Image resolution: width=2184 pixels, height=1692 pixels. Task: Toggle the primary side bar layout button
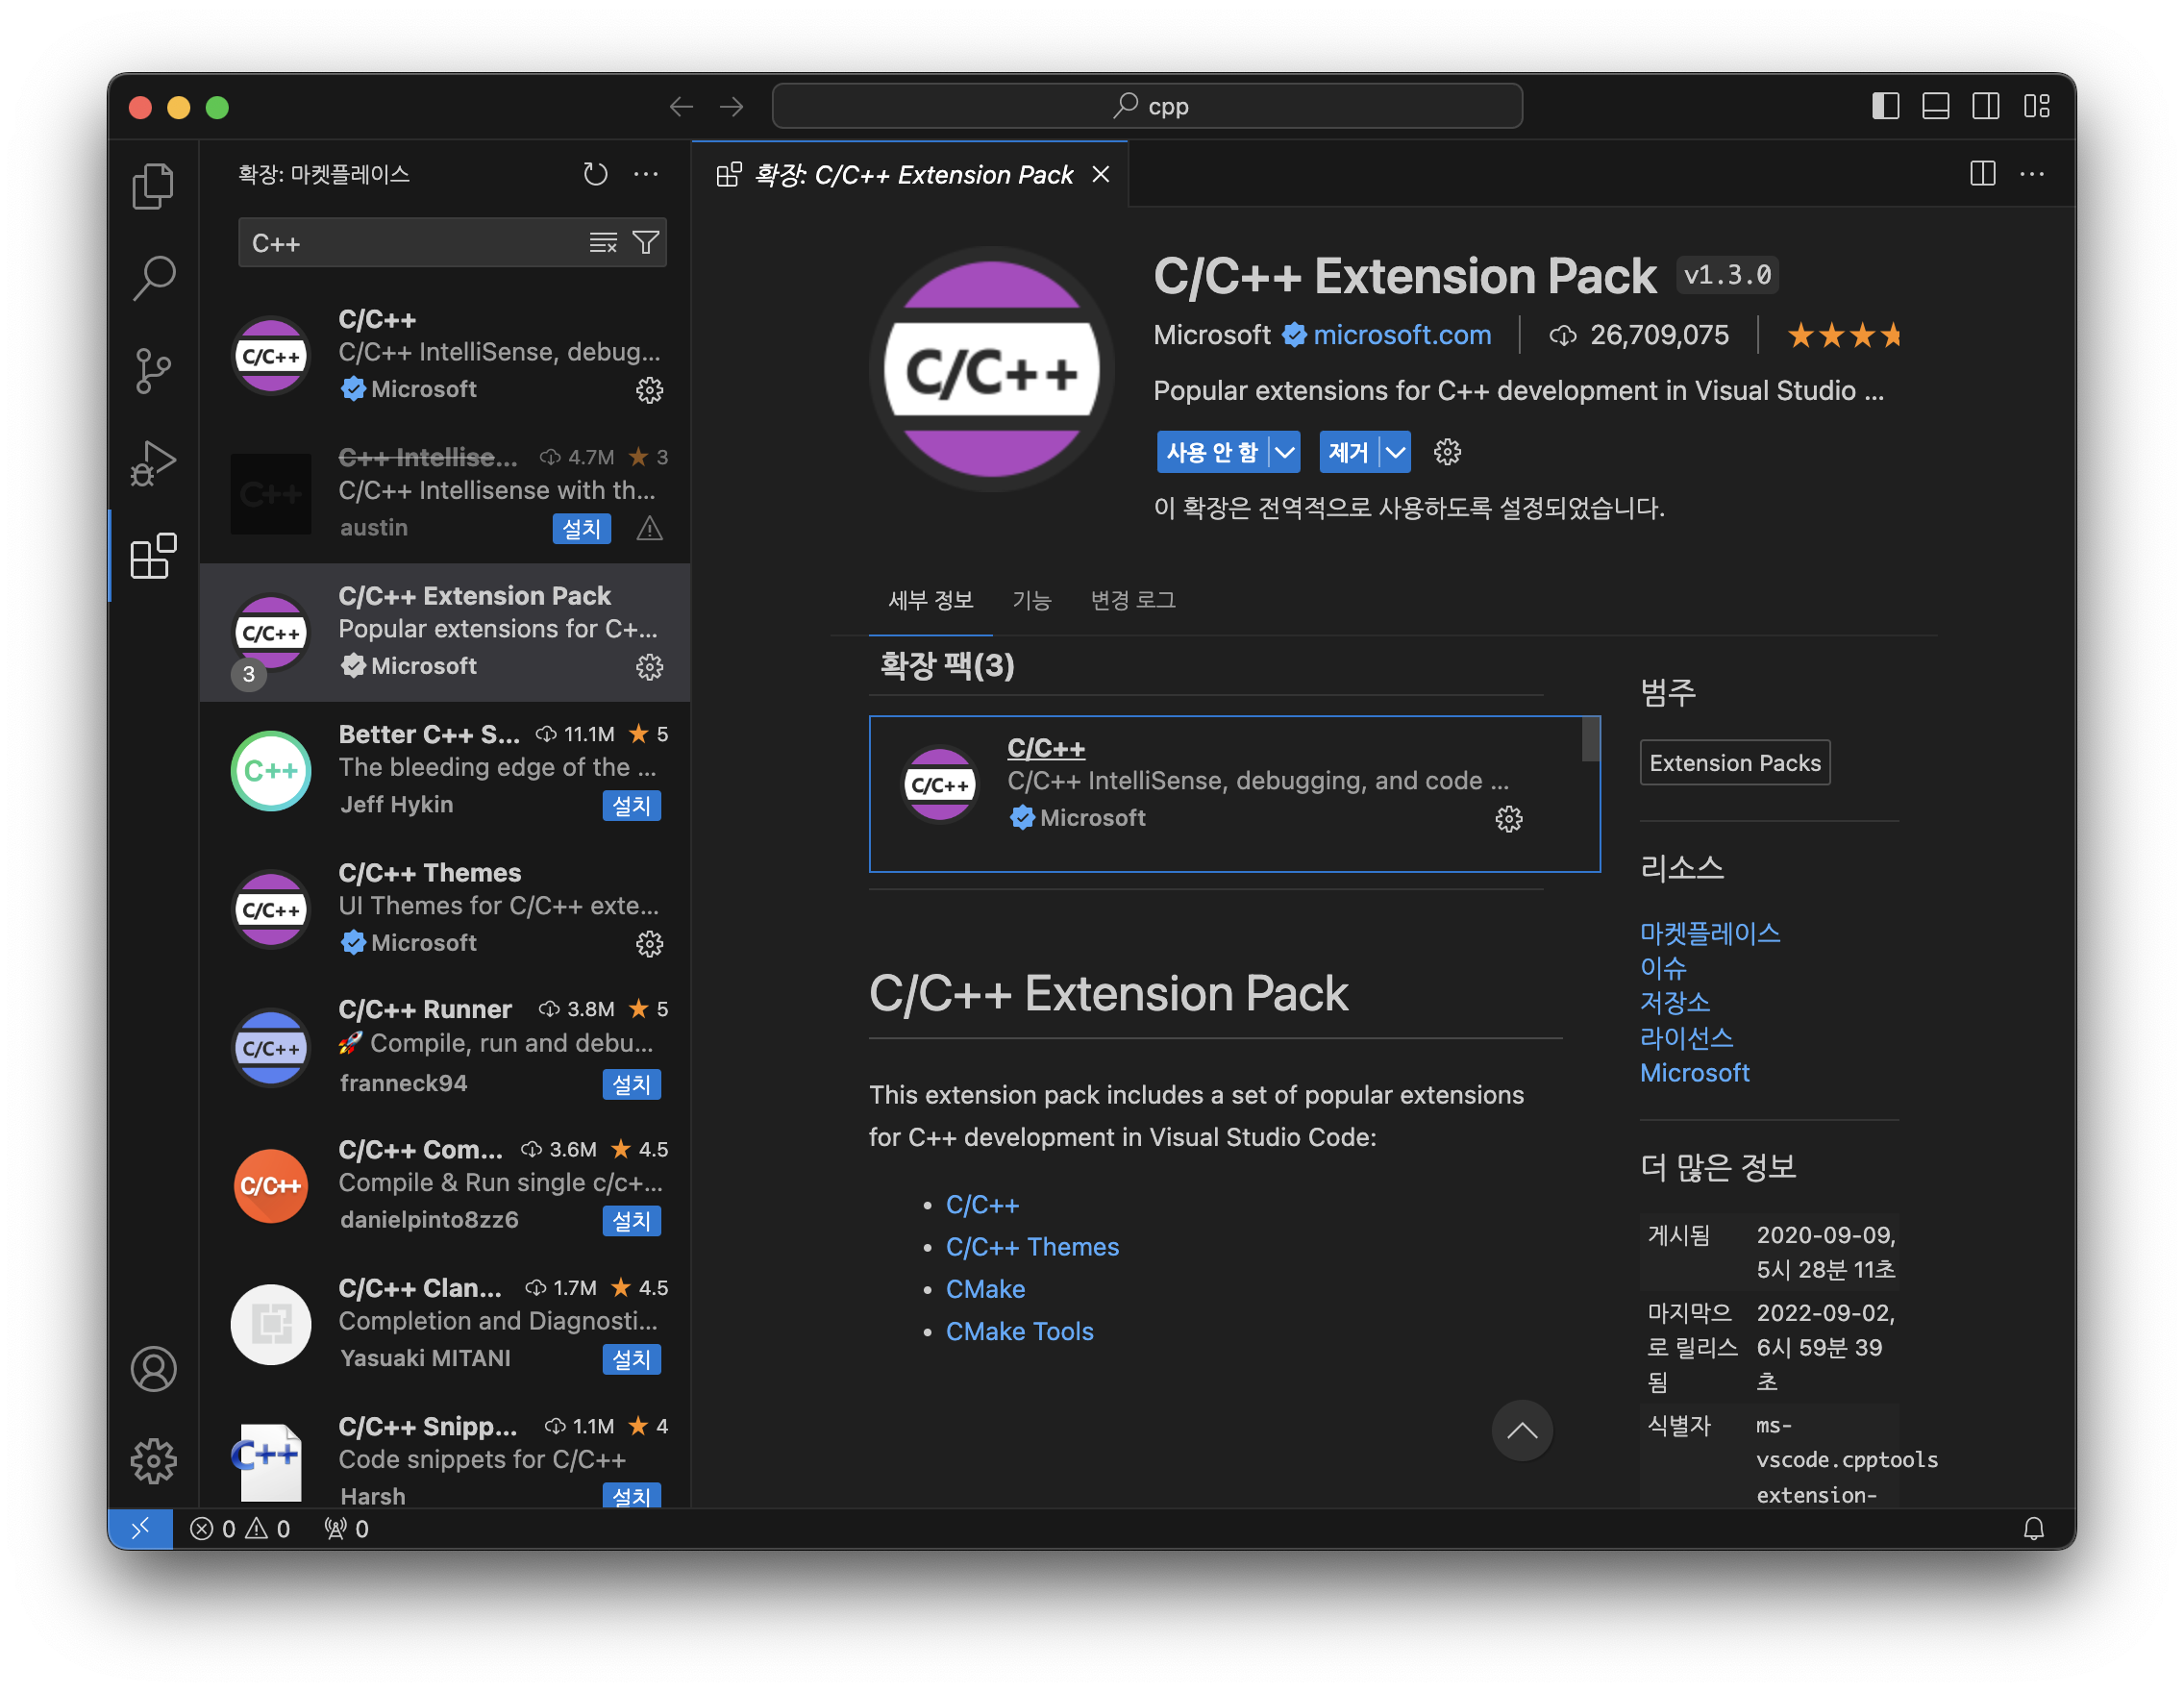(1885, 106)
